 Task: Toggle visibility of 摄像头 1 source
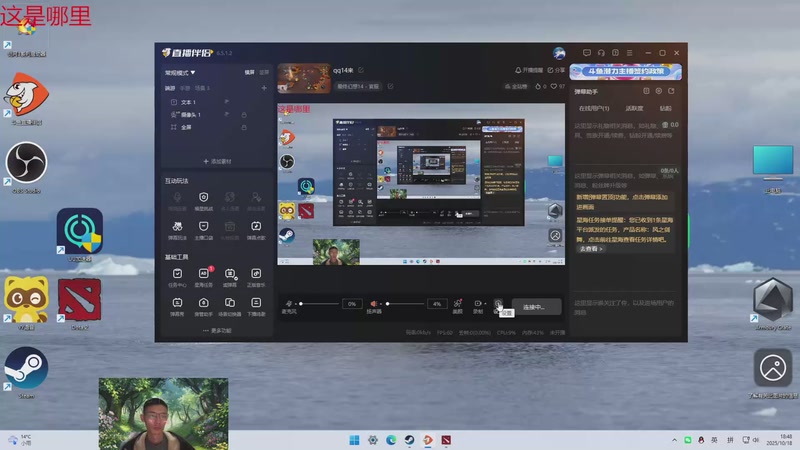click(x=227, y=114)
